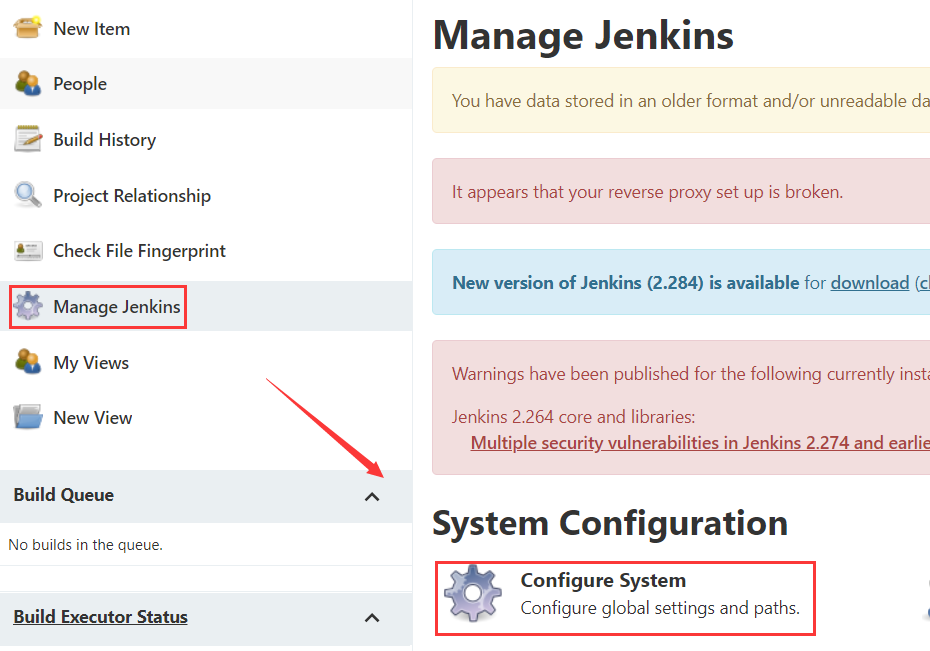
Task: Click 'Warnings have been published' message text
Action: [x=691, y=374]
